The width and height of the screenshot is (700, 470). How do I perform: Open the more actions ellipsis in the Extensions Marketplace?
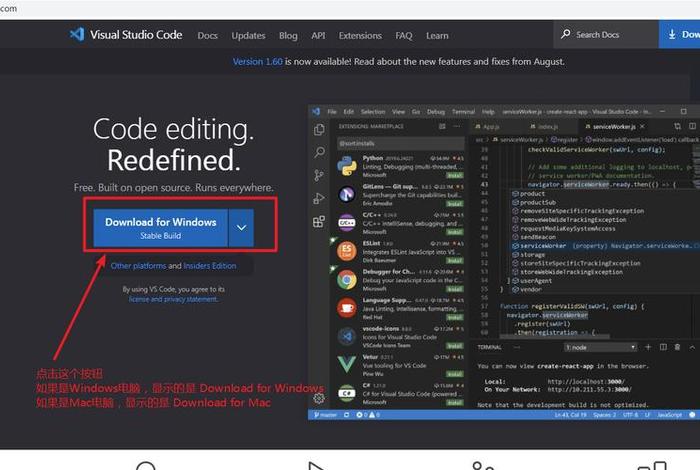click(456, 126)
